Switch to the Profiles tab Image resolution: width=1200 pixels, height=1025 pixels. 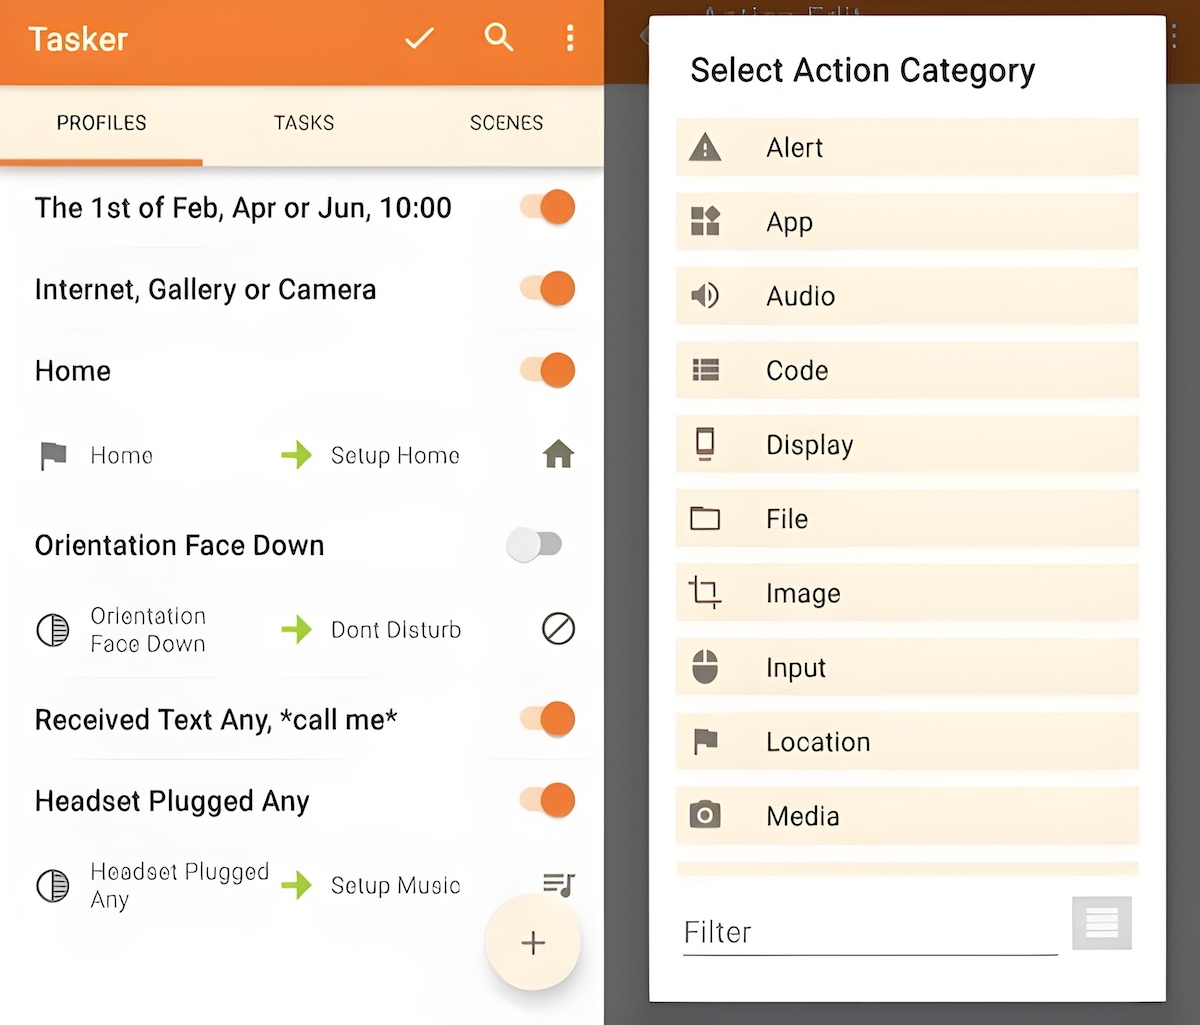click(101, 124)
